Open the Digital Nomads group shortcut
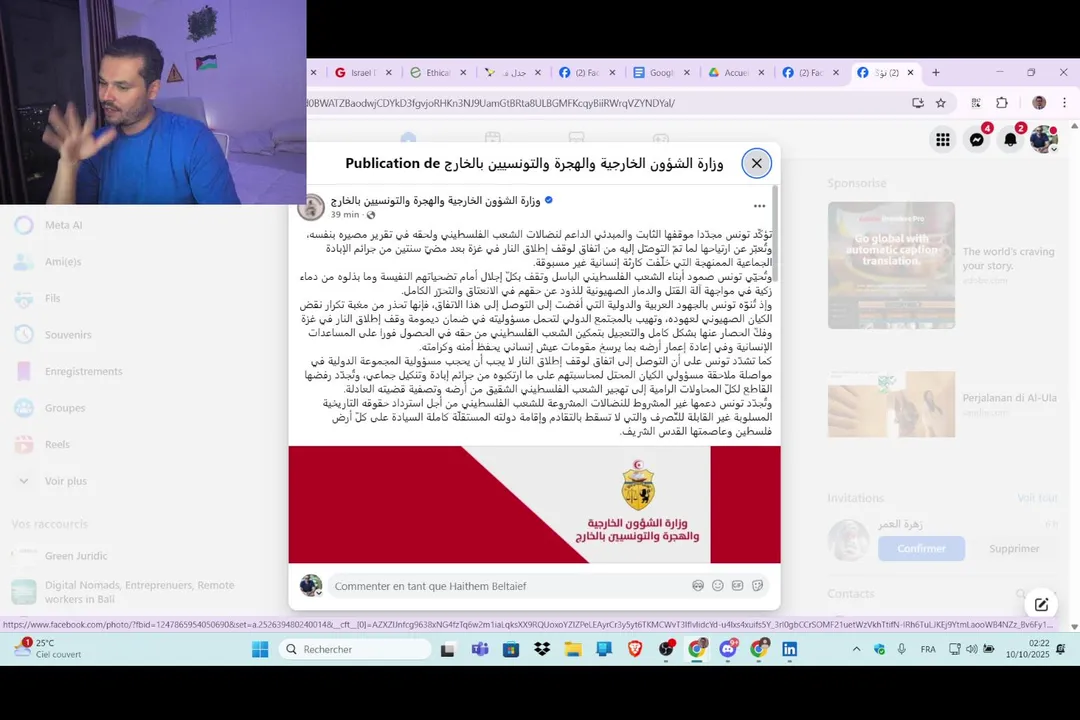 click(x=138, y=592)
